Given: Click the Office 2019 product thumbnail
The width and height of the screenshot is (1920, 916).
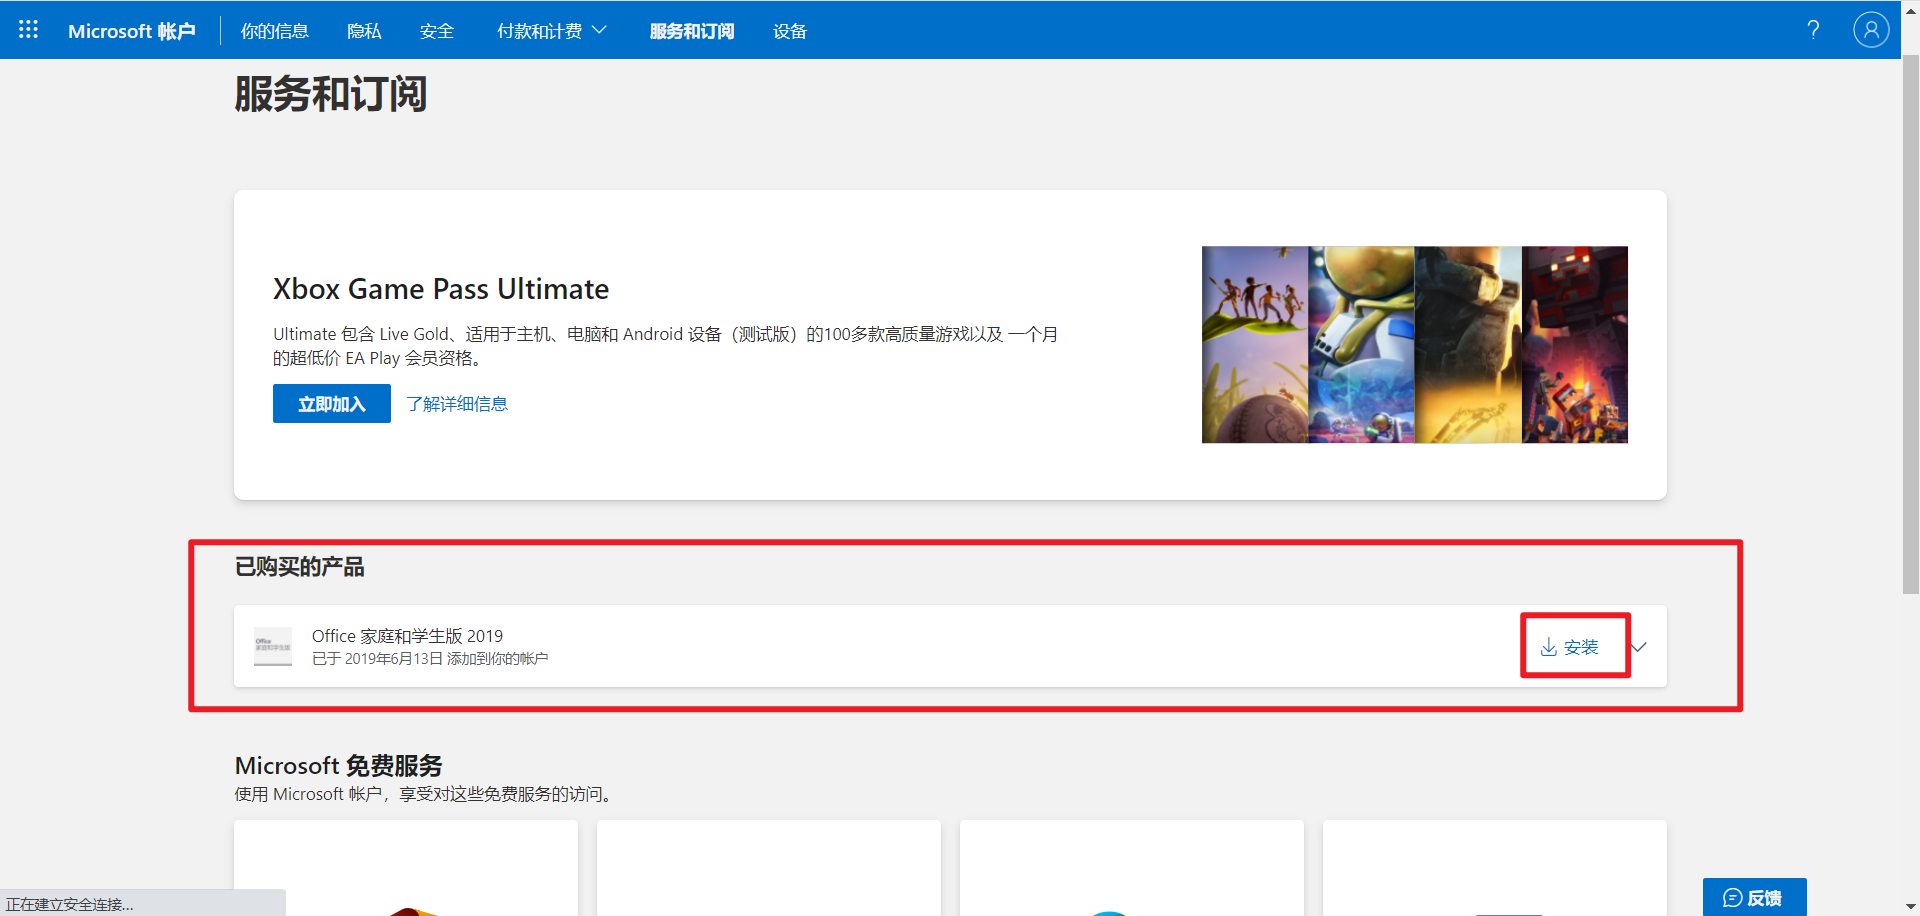Looking at the screenshot, I should point(273,646).
